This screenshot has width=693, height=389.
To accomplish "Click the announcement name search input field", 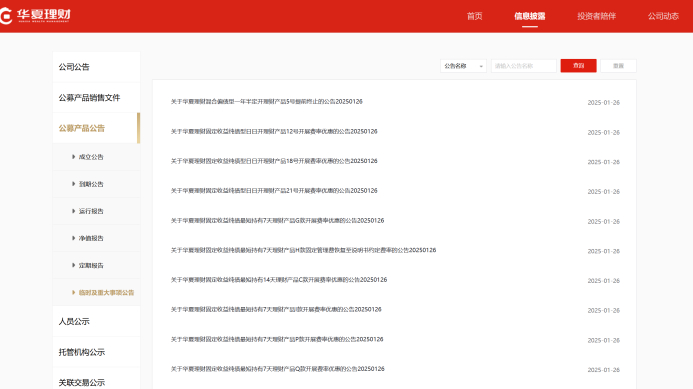I will [x=524, y=66].
